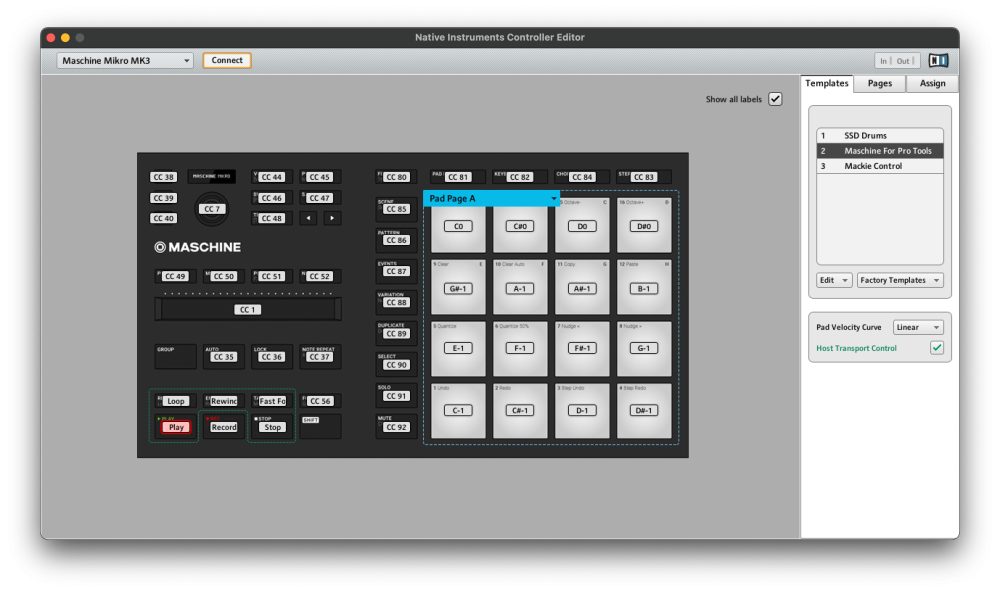The height and width of the screenshot is (593, 1000).
Task: Select the Note Repeat CC 37 button
Action: click(320, 356)
